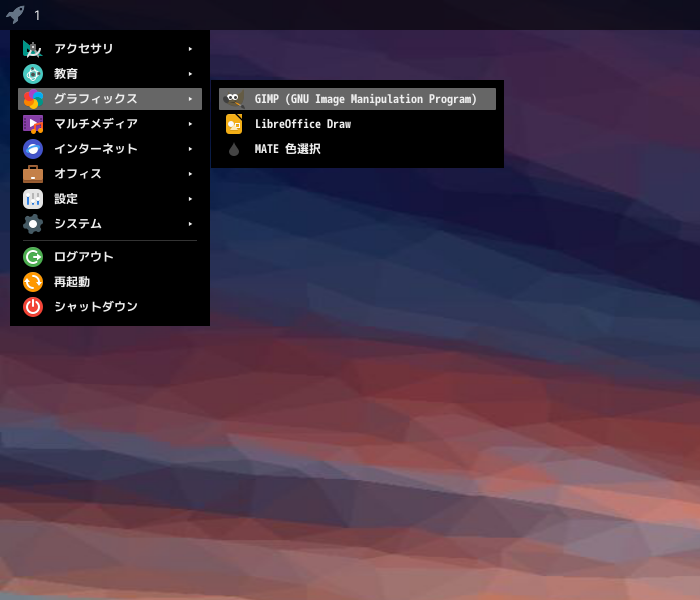Click the green ログアウト icon
Screen dimensions: 700x600
[x=33, y=257]
